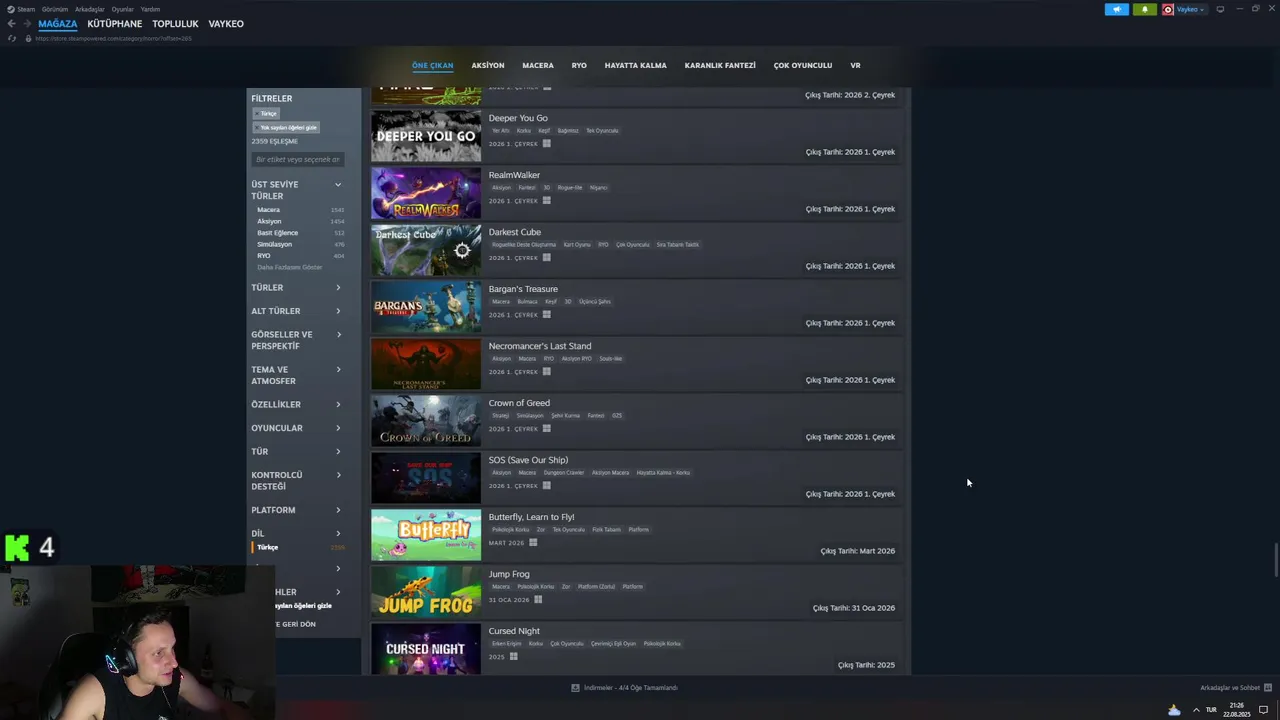Viewport: 1280px width, 720px height.
Task: Switch to the KARANLIK FANTEZİ tab
Action: click(x=720, y=65)
